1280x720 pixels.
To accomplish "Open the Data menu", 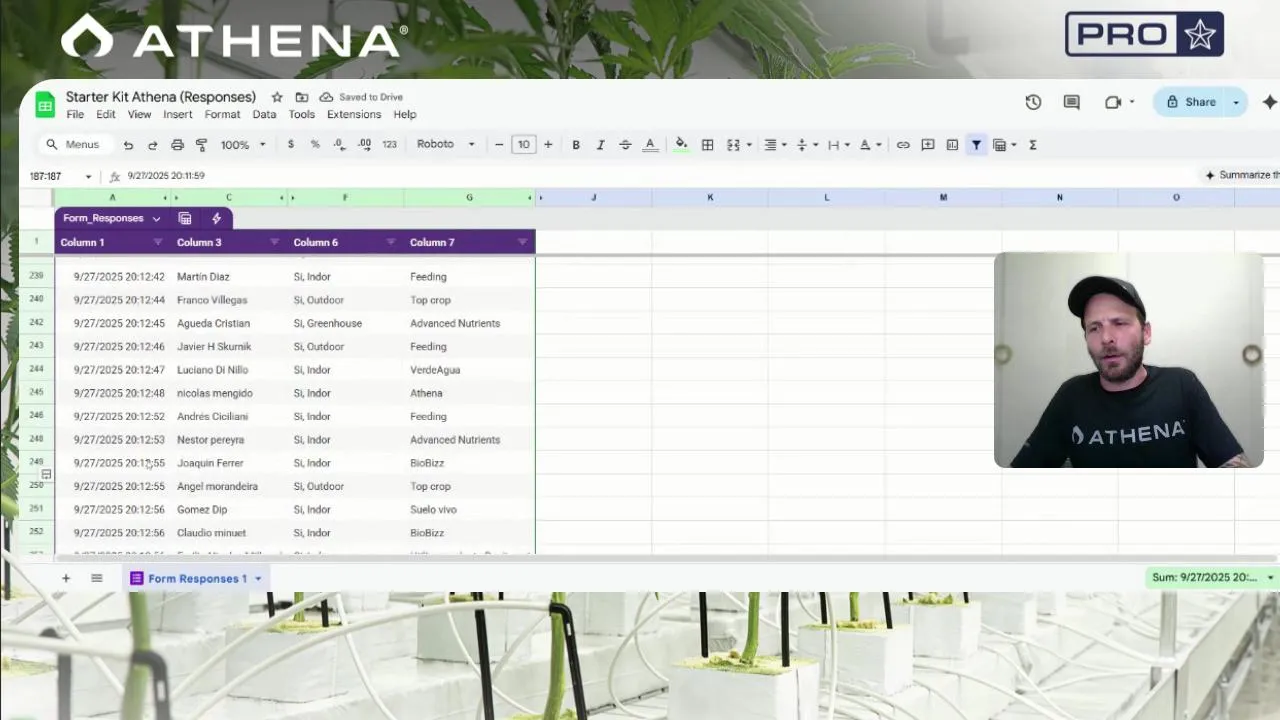I will (x=264, y=115).
